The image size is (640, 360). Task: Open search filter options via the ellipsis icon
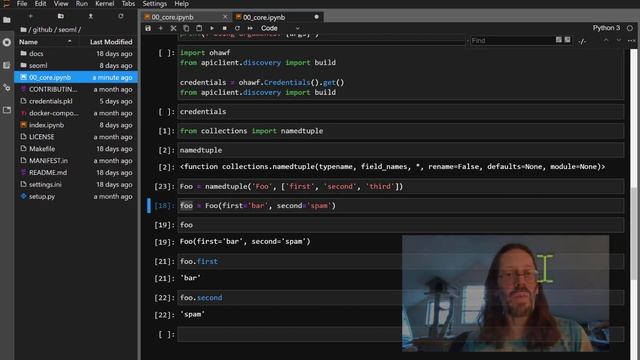631,40
